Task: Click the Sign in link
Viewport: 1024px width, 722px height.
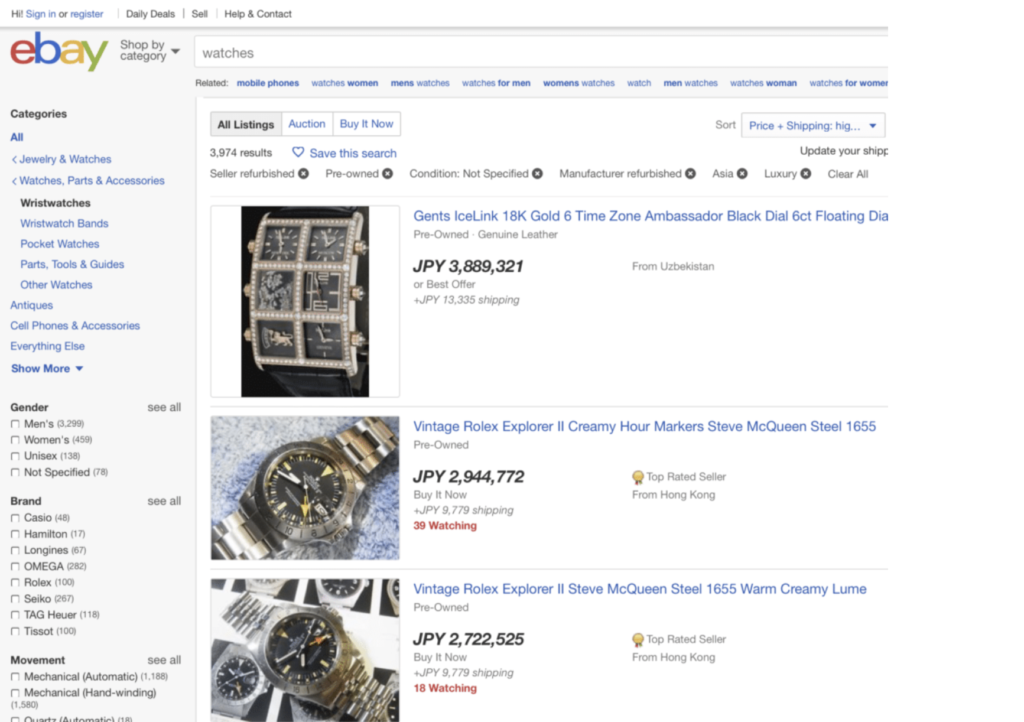Action: coord(41,14)
